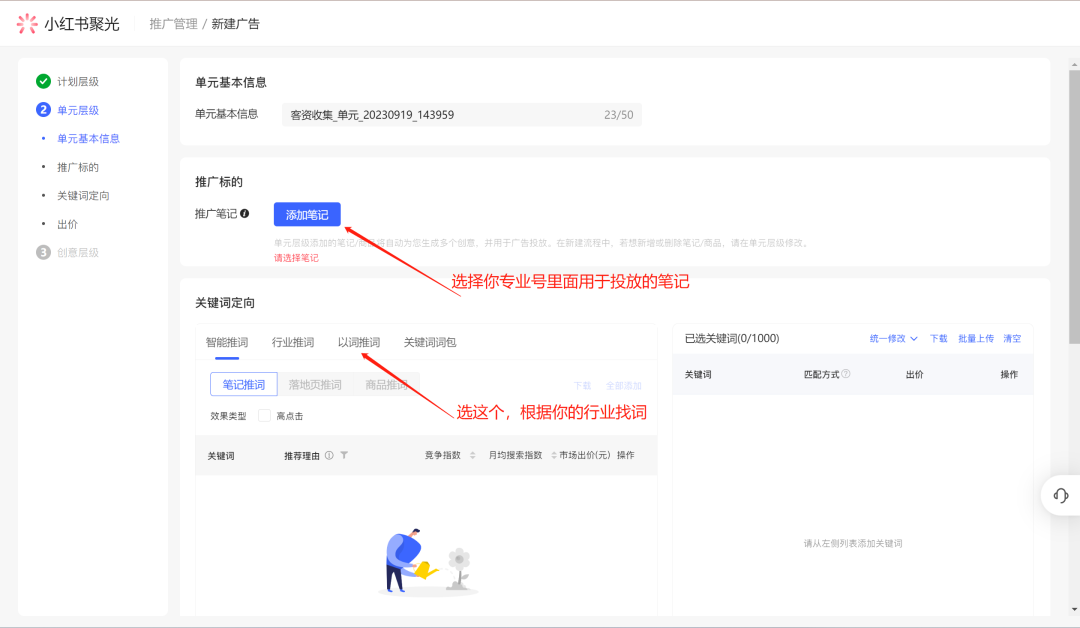Click the 小红书聚光 logo icon
The width and height of the screenshot is (1080, 628).
[x=27, y=24]
